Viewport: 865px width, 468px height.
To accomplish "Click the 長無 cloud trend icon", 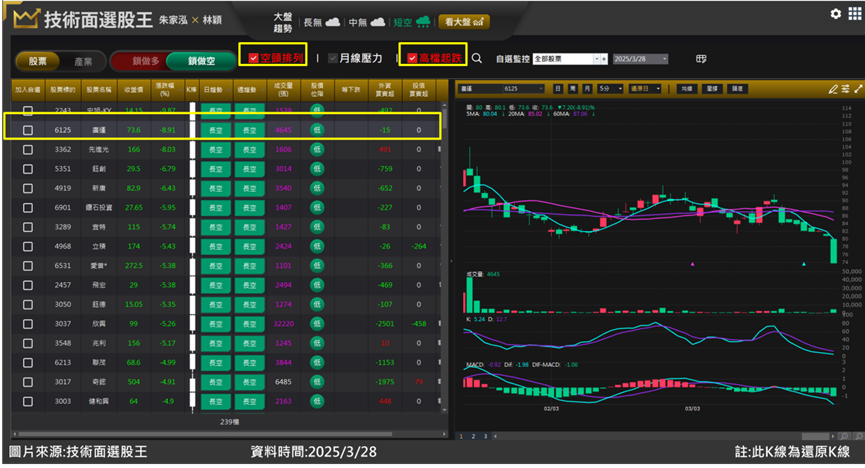I will coord(333,22).
